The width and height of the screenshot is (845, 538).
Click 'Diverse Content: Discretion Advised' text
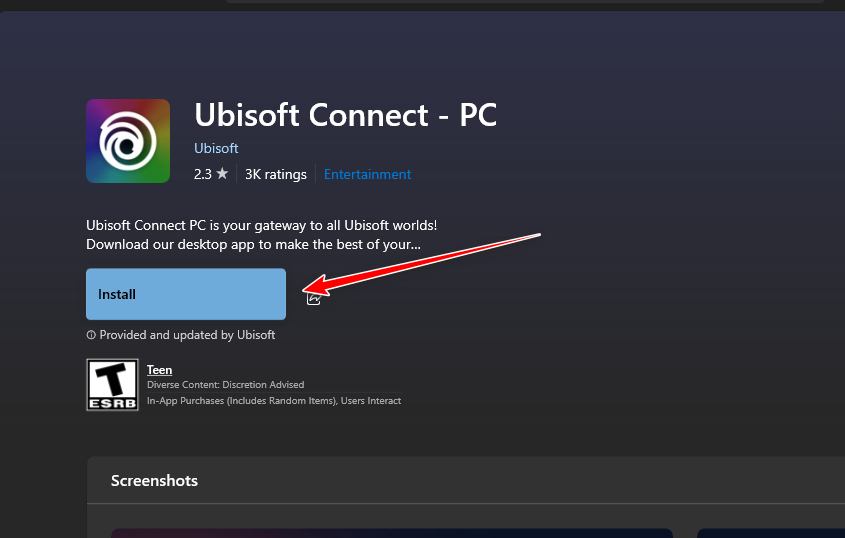(x=225, y=385)
